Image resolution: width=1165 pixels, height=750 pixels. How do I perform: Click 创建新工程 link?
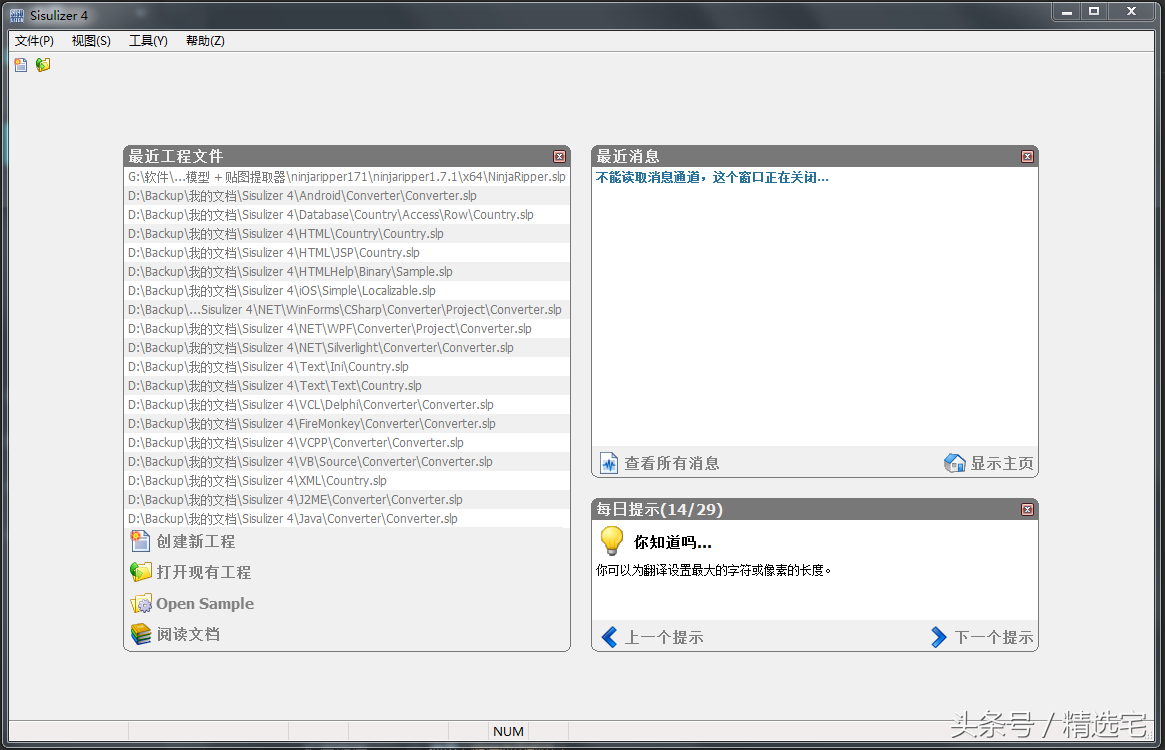coord(195,541)
